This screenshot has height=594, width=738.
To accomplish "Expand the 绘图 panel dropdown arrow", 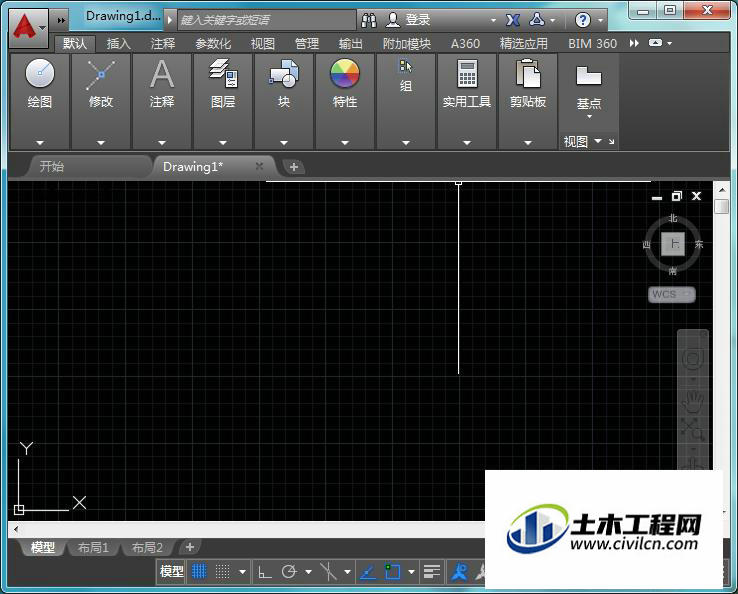I will tap(40, 143).
